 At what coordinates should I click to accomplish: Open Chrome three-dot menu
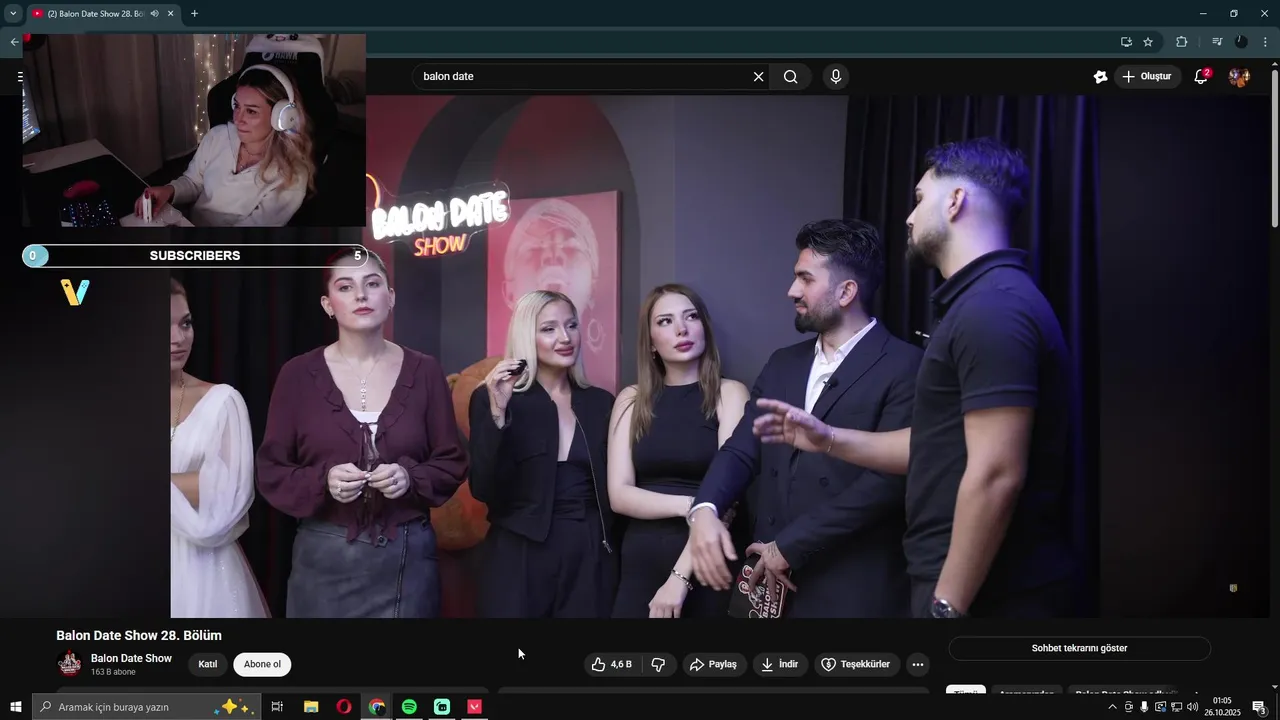(x=1265, y=42)
